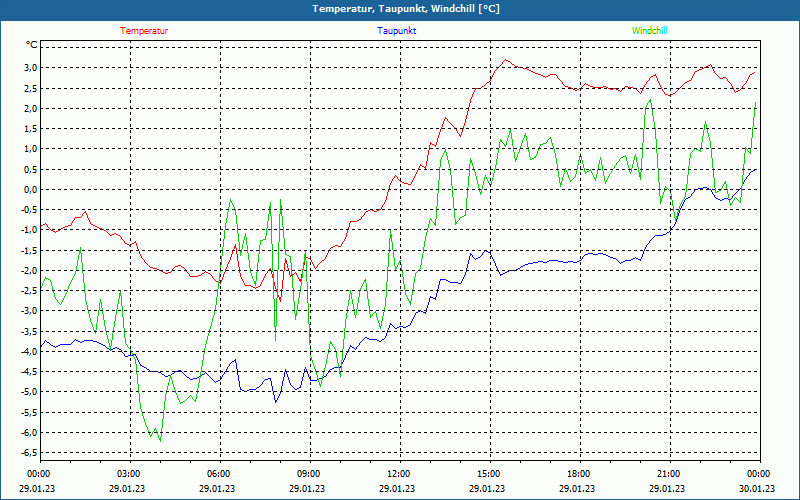
Task: Click the blue dew point minimum near 07:50
Action: (276, 402)
